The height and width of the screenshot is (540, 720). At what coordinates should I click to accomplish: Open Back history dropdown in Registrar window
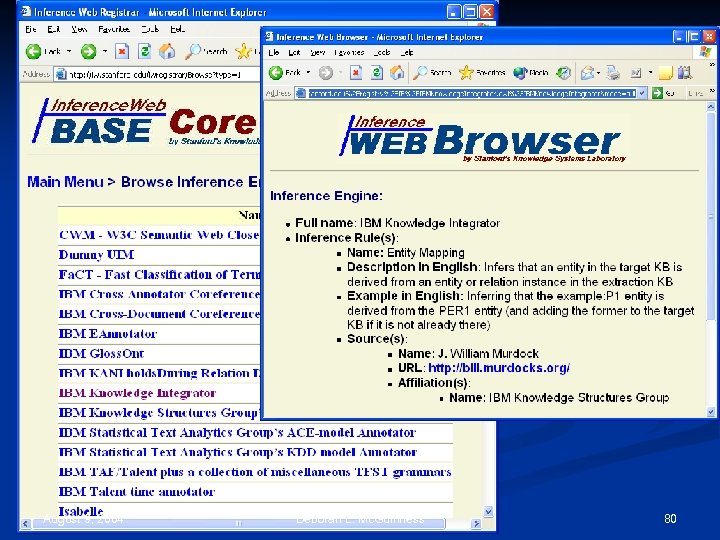(x=69, y=51)
